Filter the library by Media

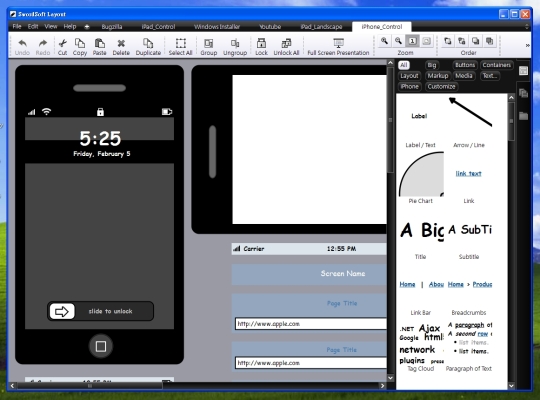[x=464, y=75]
